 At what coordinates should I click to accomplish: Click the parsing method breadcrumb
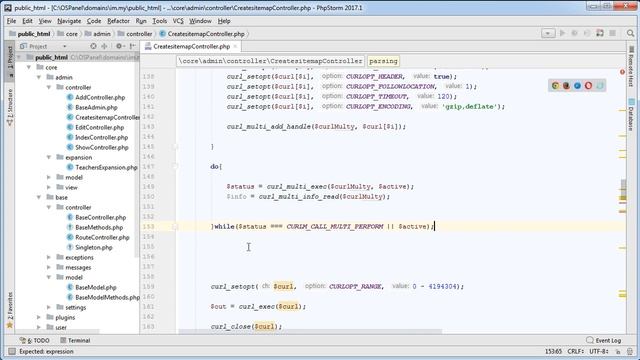pos(383,61)
